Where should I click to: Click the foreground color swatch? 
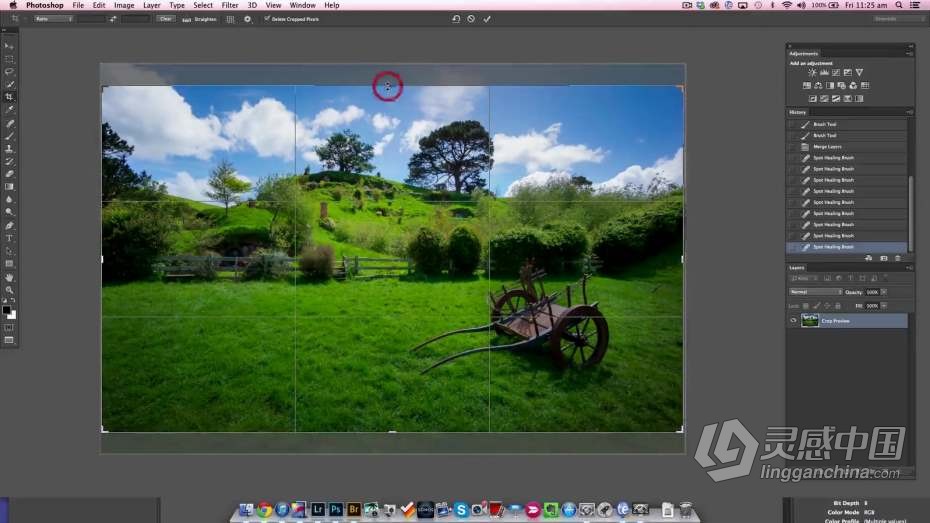click(x=7, y=310)
